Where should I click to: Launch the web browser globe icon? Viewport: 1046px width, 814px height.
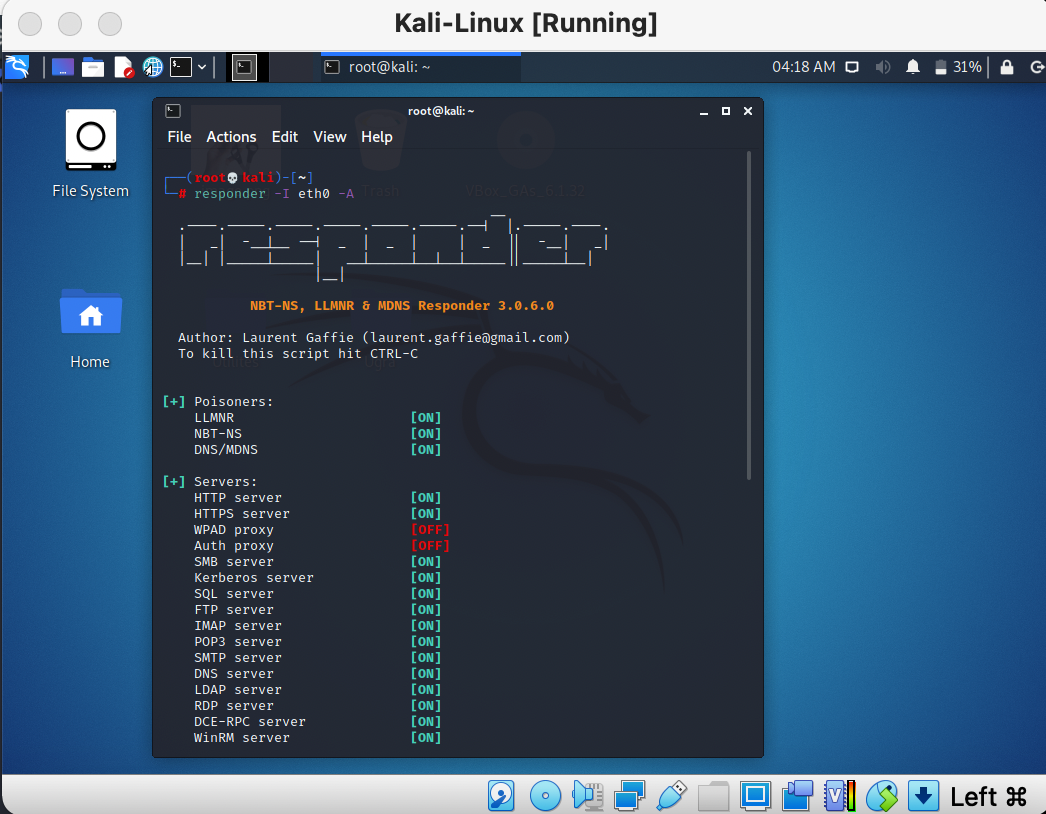pos(153,67)
